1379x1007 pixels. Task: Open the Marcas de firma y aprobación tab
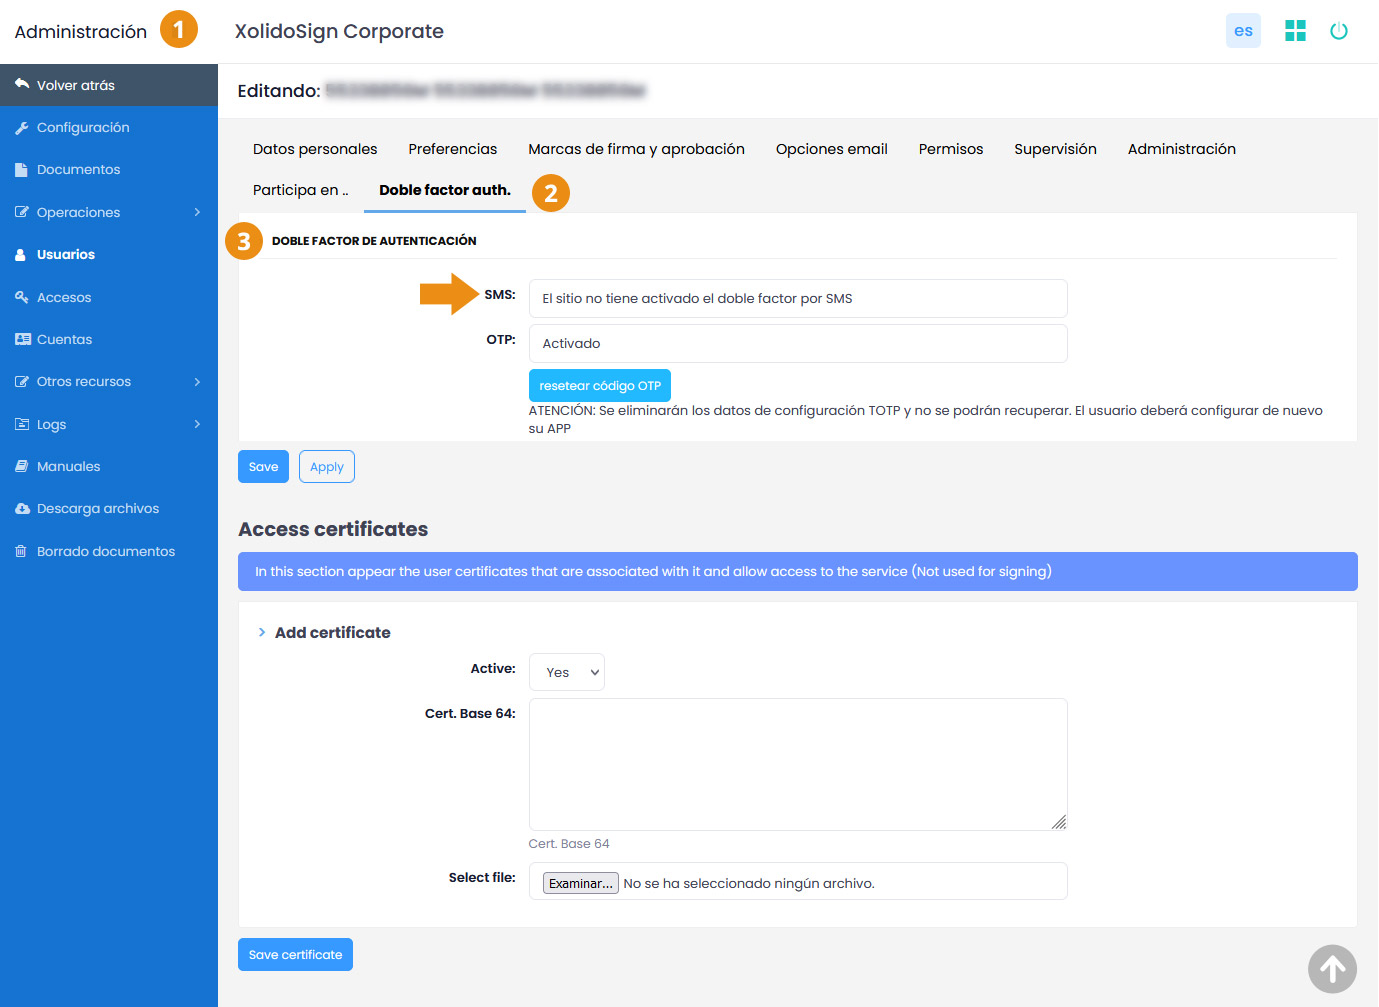(x=636, y=149)
